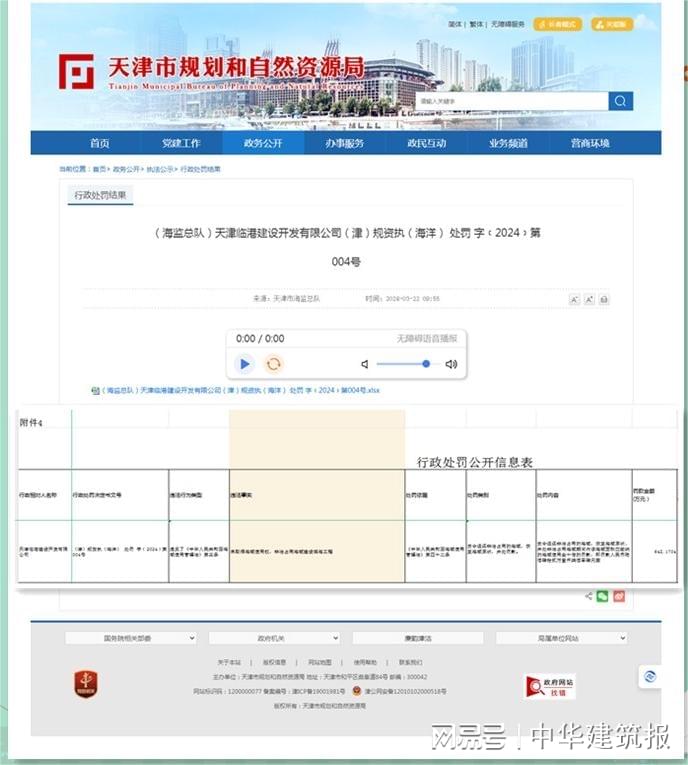Click the 津公网安备 record number link

coord(405,691)
